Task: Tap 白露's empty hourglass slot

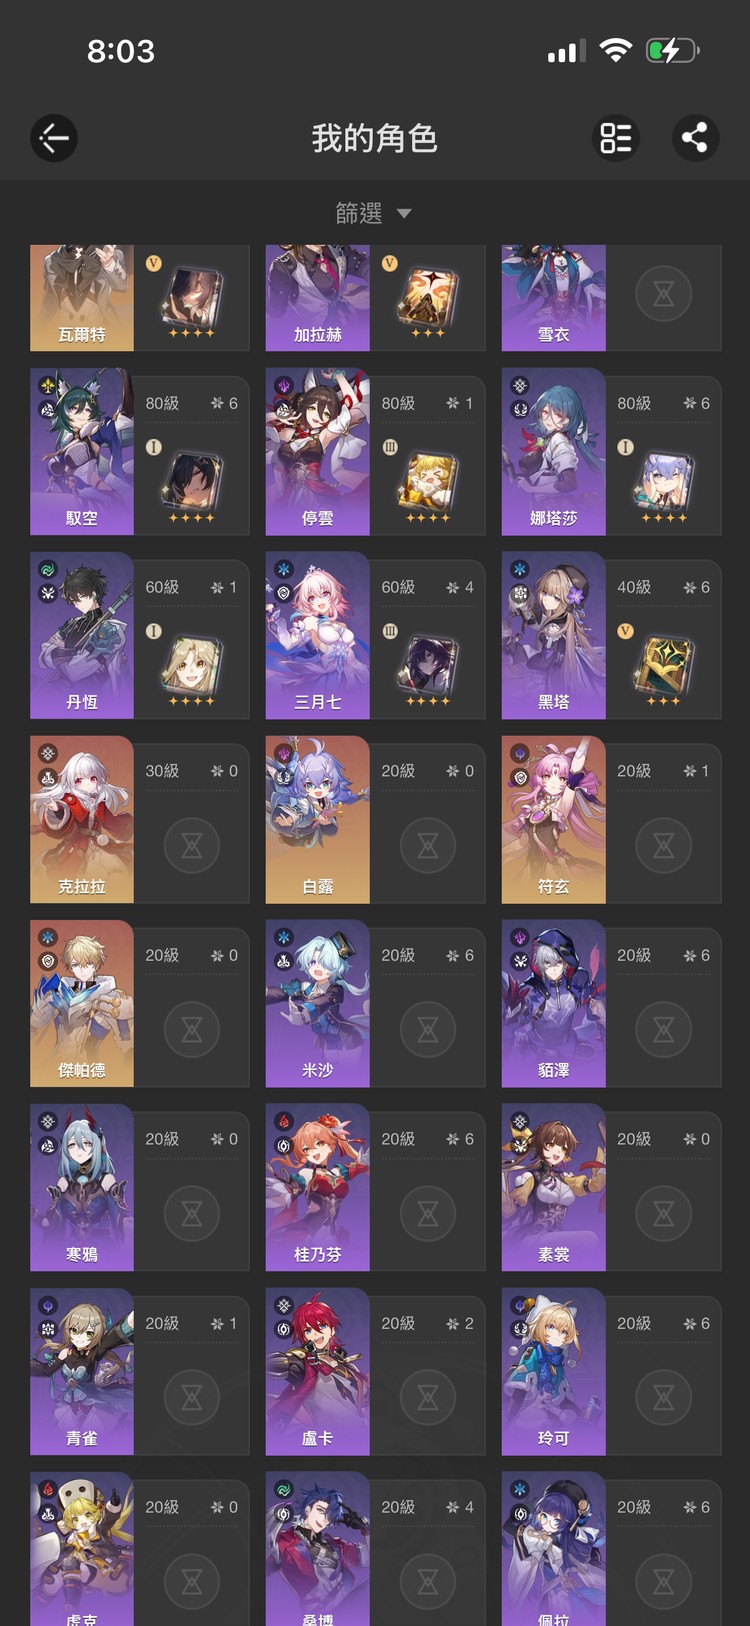Action: (428, 845)
